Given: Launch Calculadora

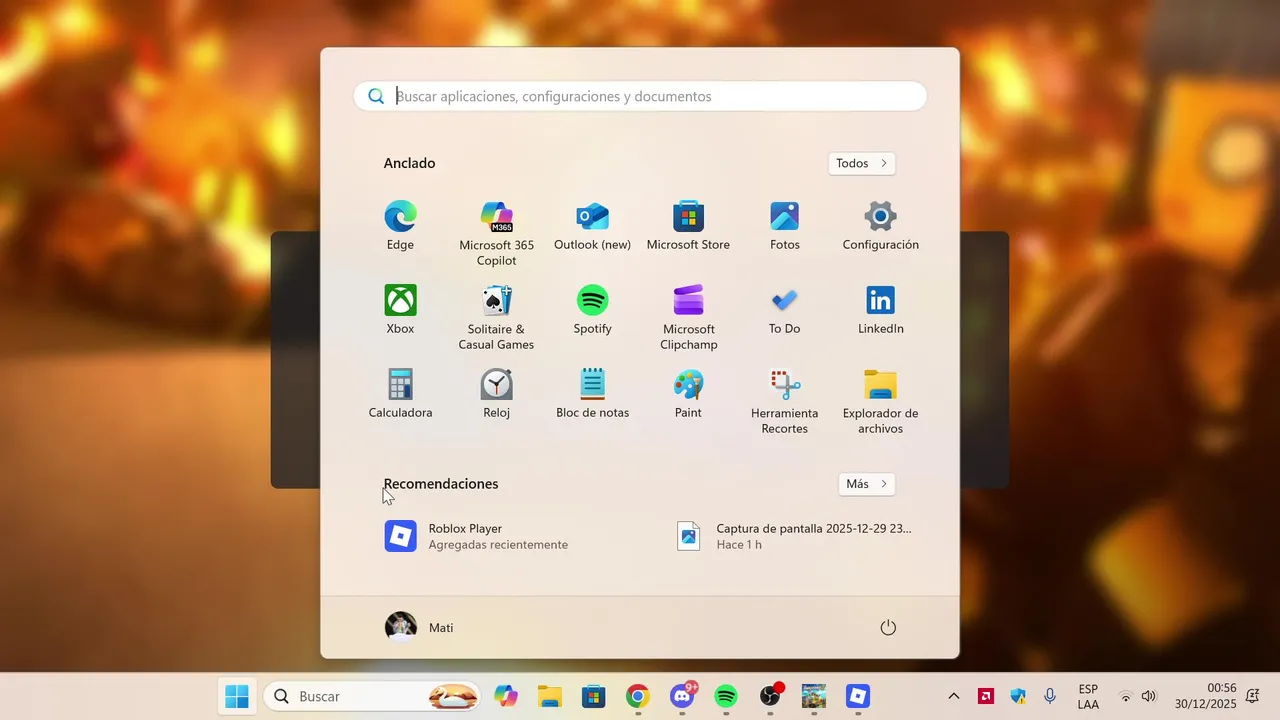Looking at the screenshot, I should (400, 394).
